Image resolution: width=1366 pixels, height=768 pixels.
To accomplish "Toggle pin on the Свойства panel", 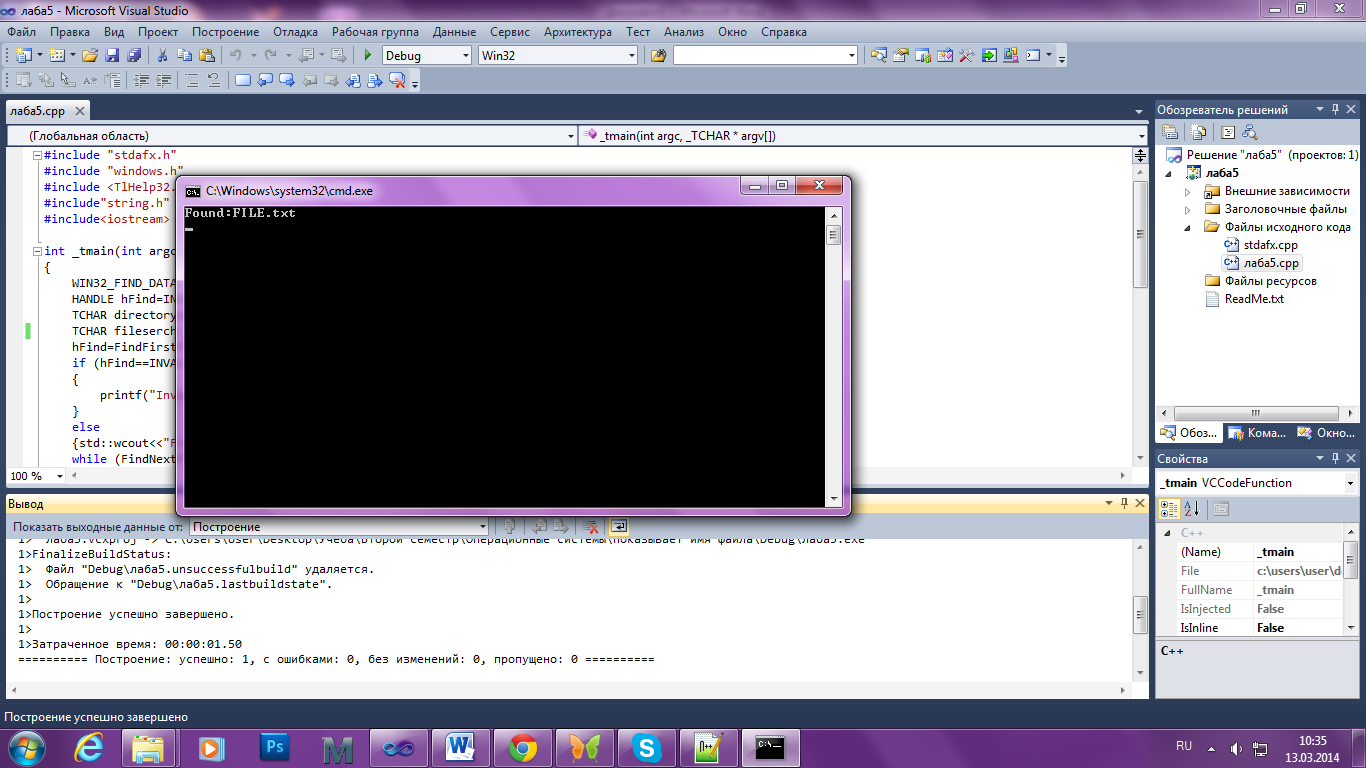I will [x=1335, y=458].
